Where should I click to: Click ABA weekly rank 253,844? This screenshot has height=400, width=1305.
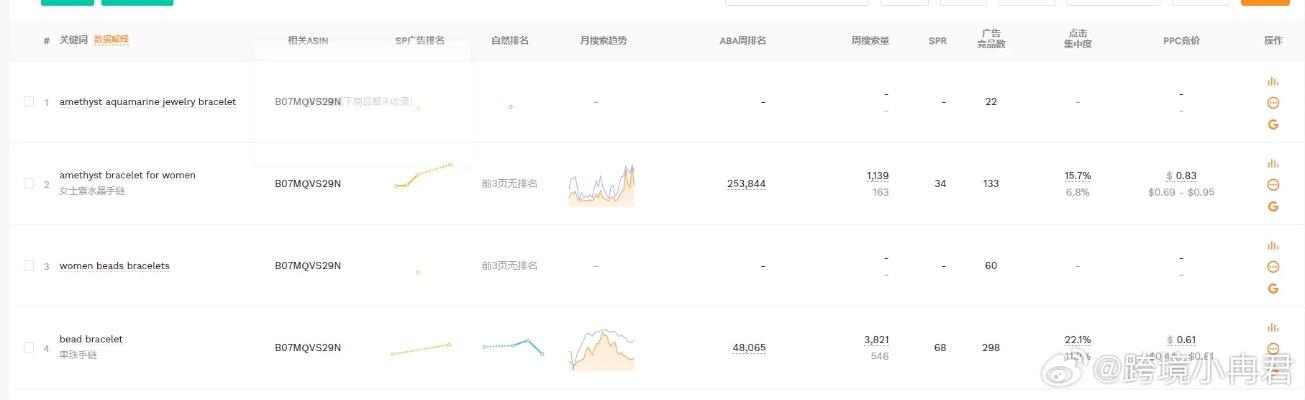coord(746,184)
